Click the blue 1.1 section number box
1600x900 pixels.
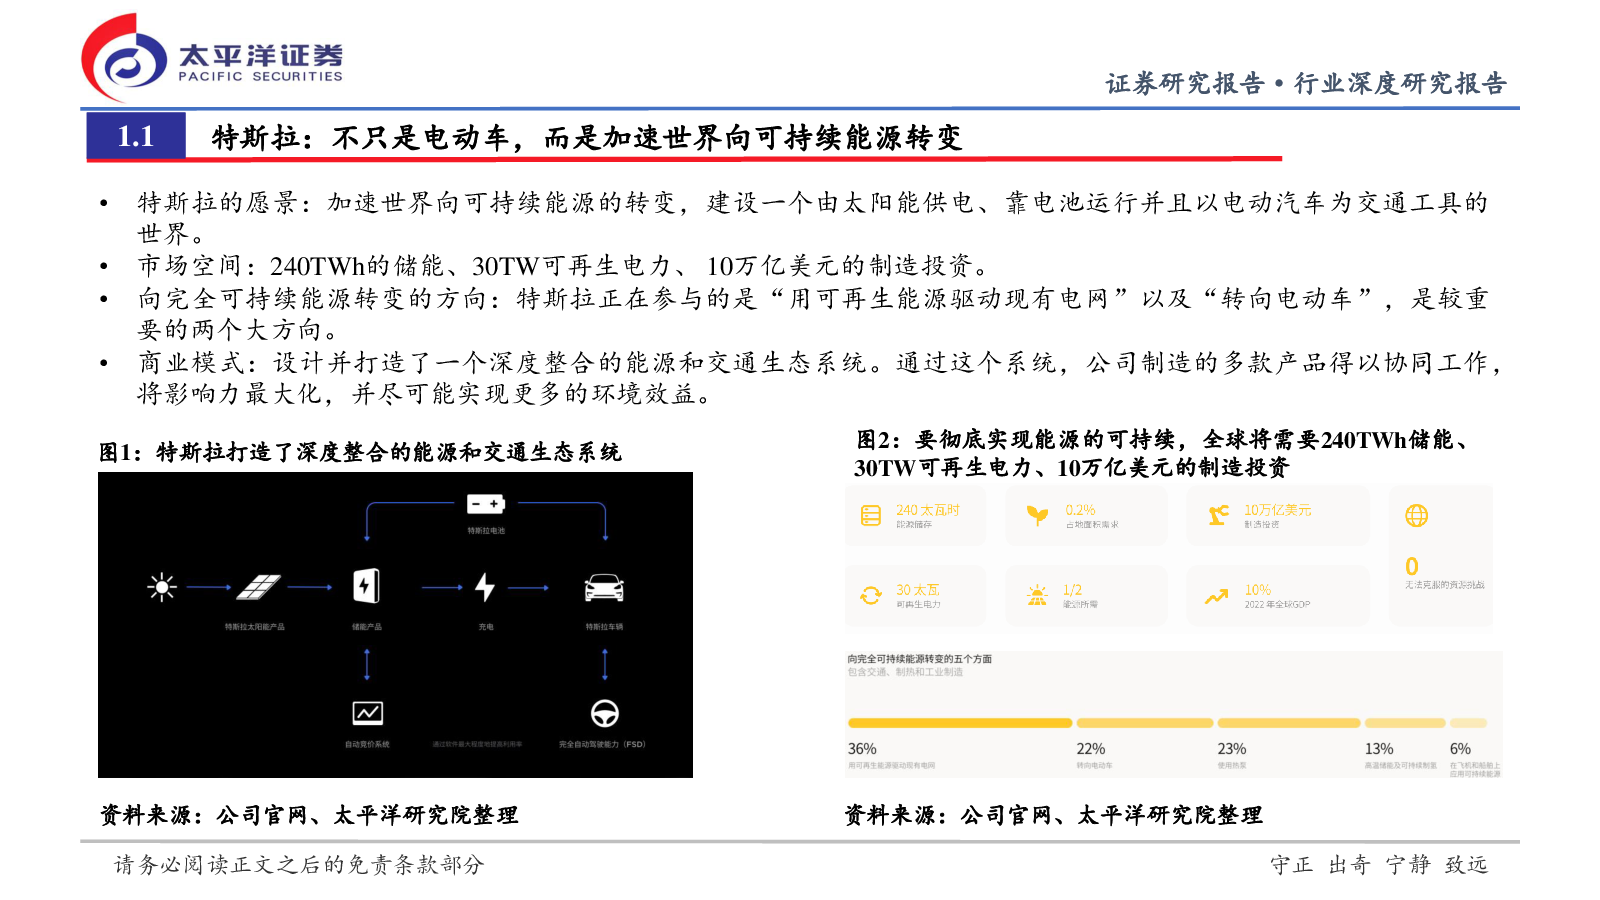coord(136,136)
